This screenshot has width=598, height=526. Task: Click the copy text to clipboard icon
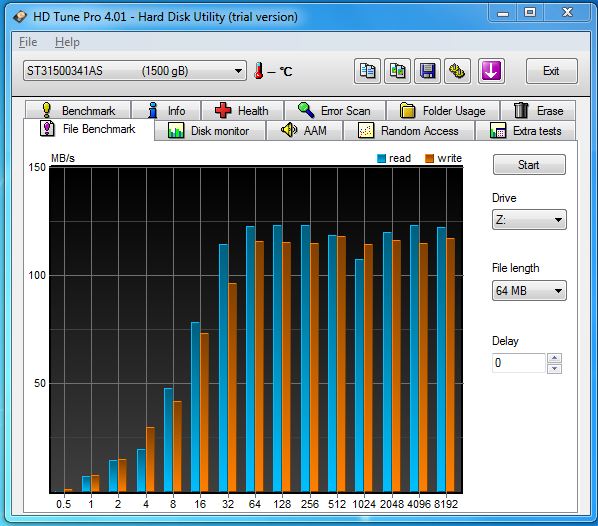[367, 71]
